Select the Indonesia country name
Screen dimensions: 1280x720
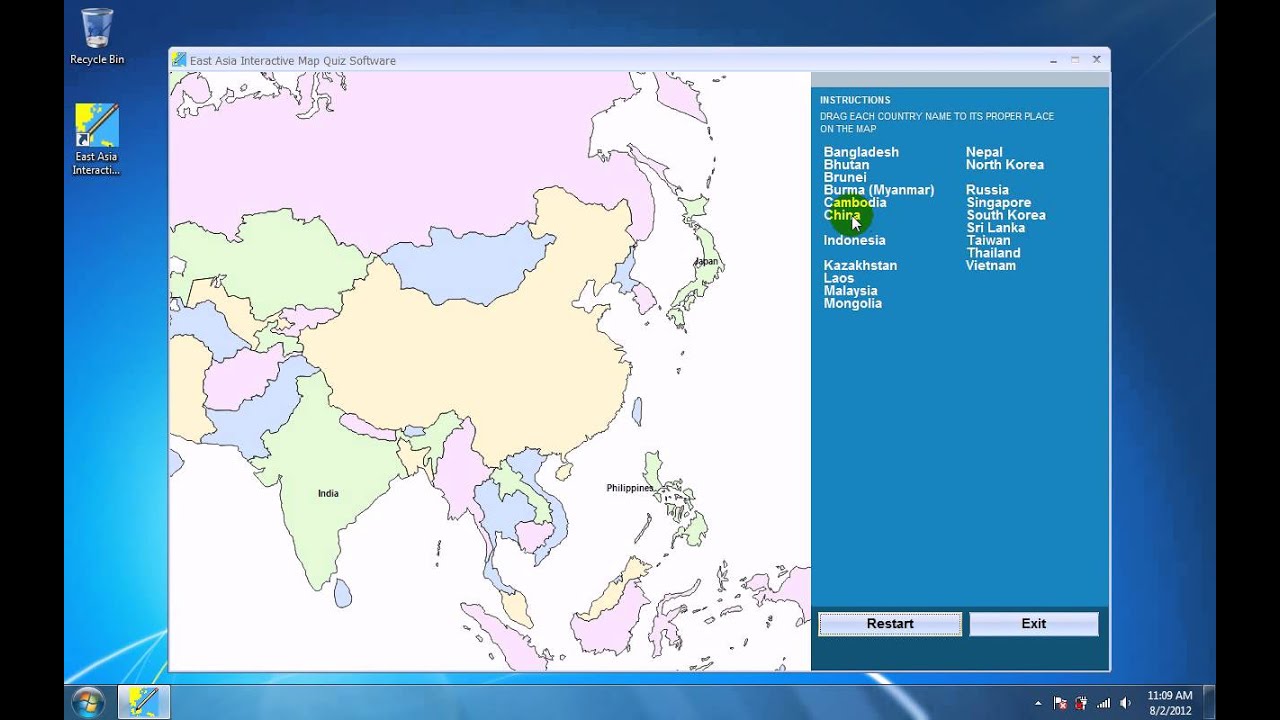pyautogui.click(x=854, y=240)
